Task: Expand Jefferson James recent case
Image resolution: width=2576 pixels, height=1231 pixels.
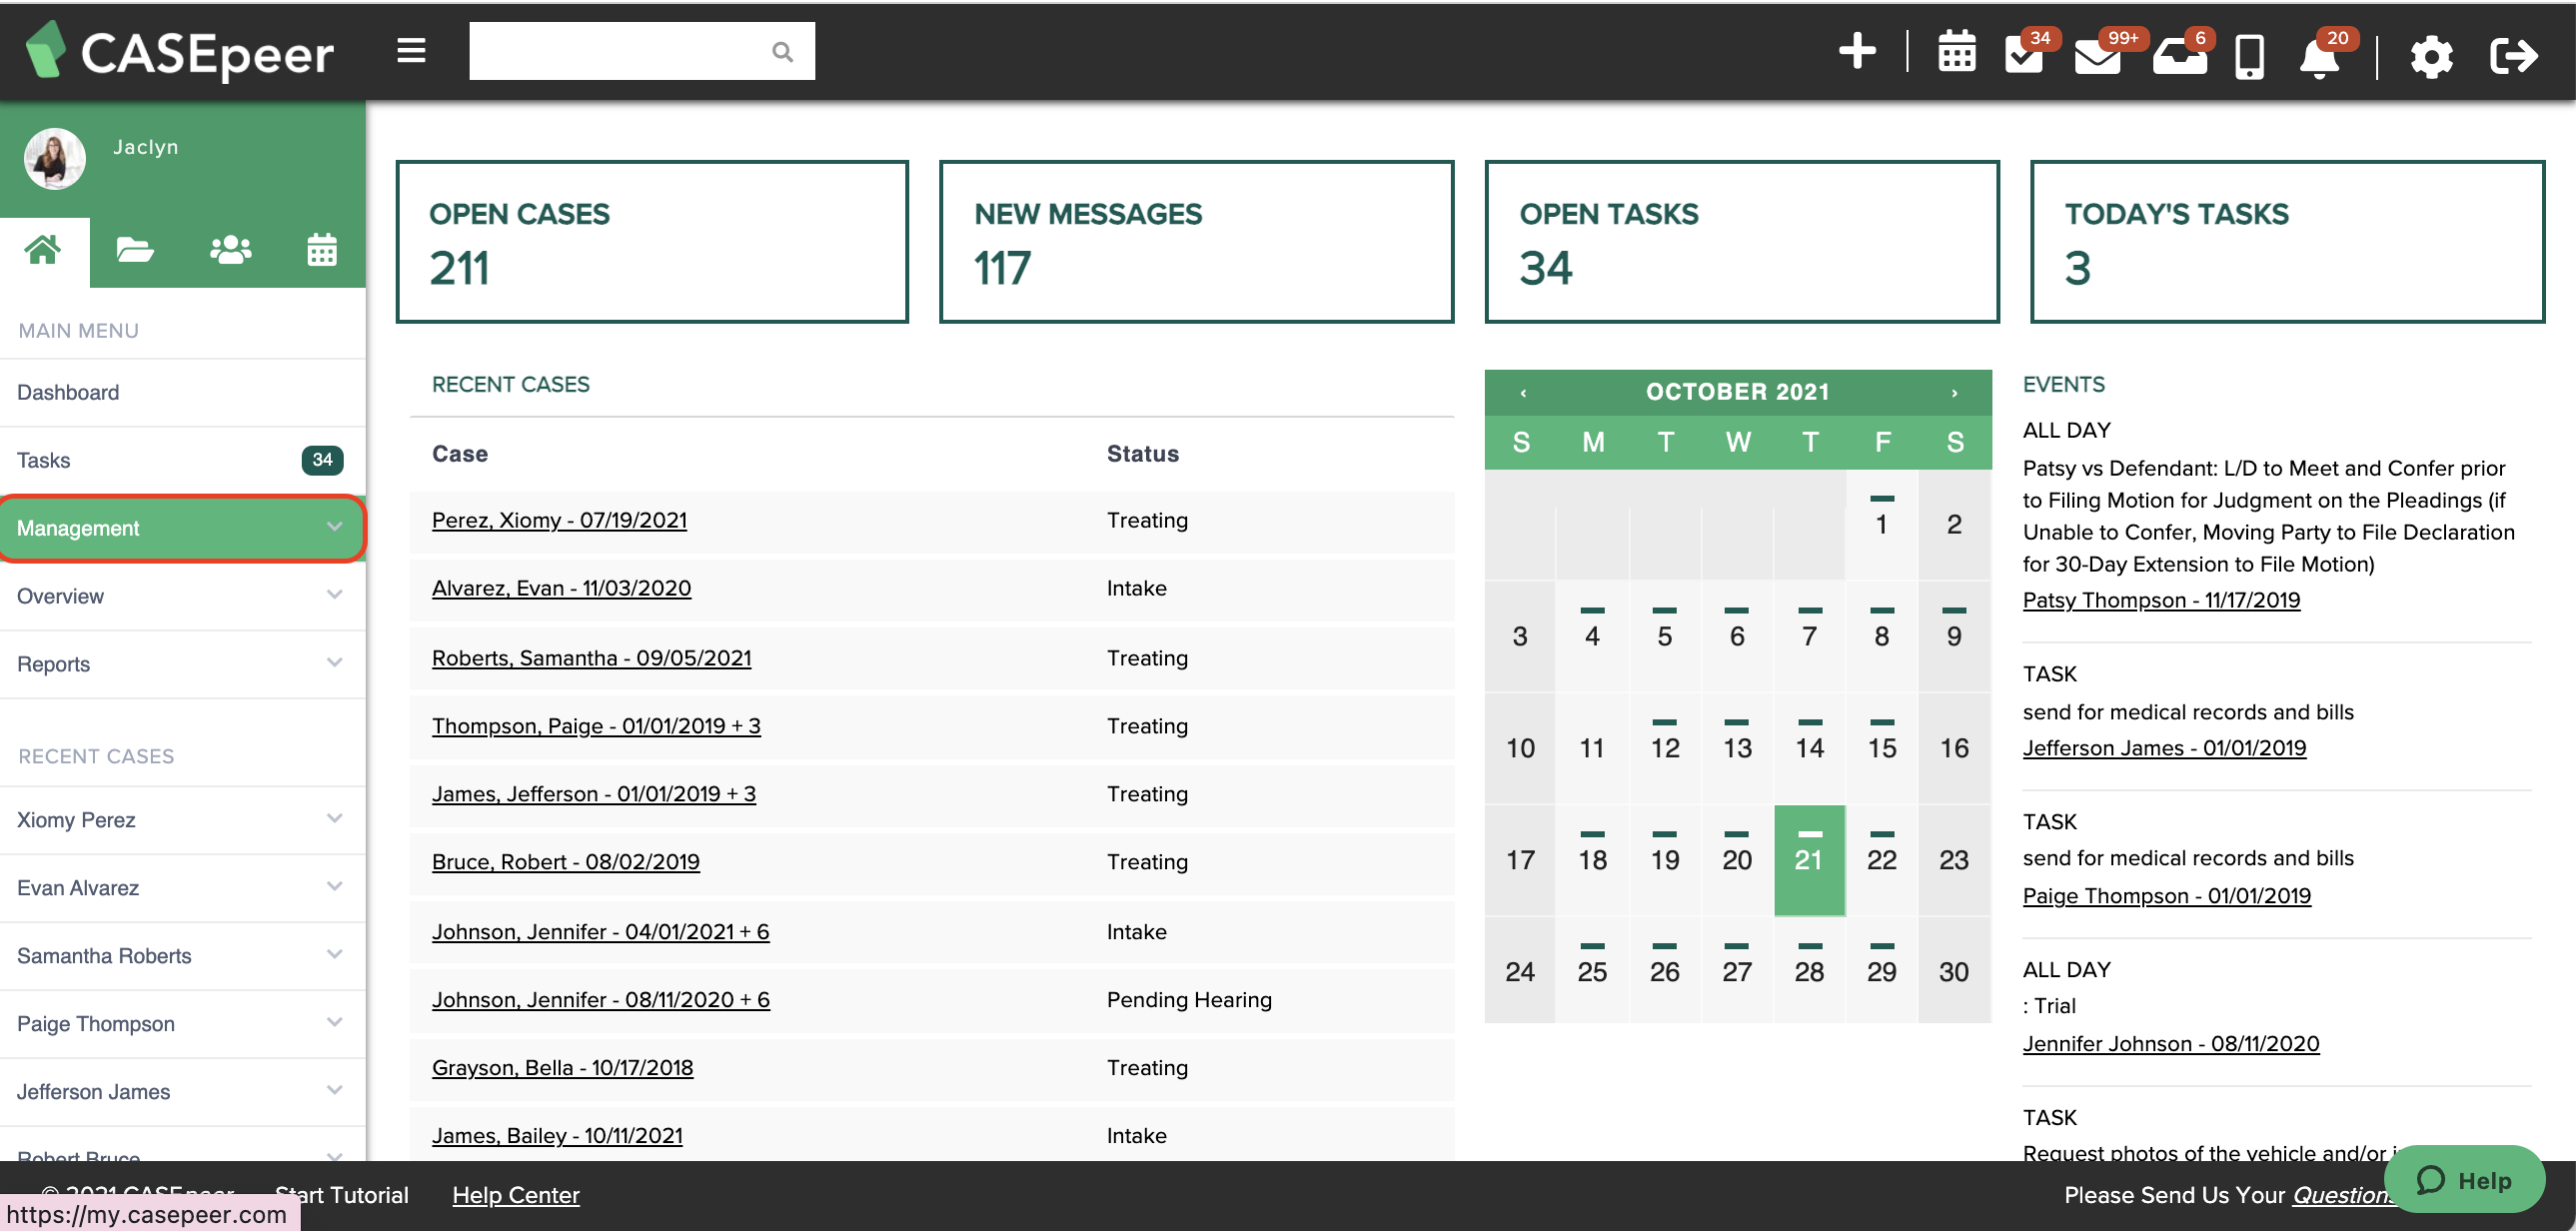Action: click(x=182, y=1093)
